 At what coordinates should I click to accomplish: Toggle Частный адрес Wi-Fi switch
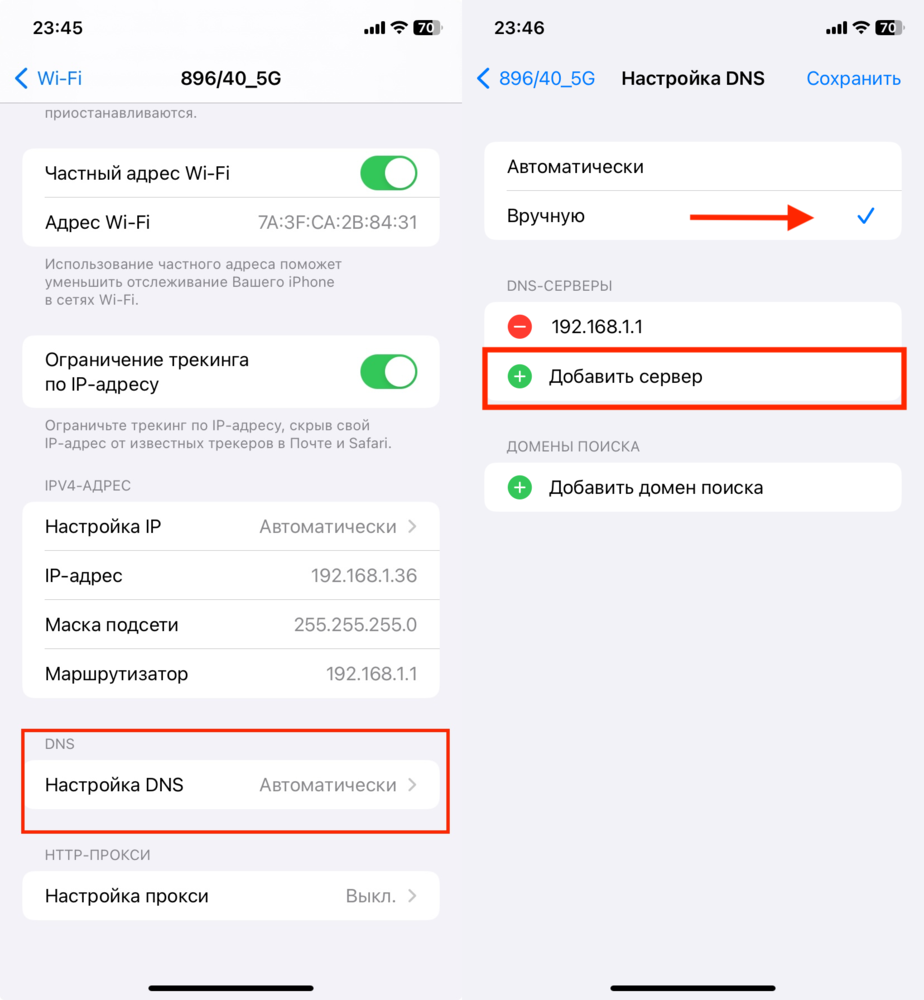[x=388, y=173]
